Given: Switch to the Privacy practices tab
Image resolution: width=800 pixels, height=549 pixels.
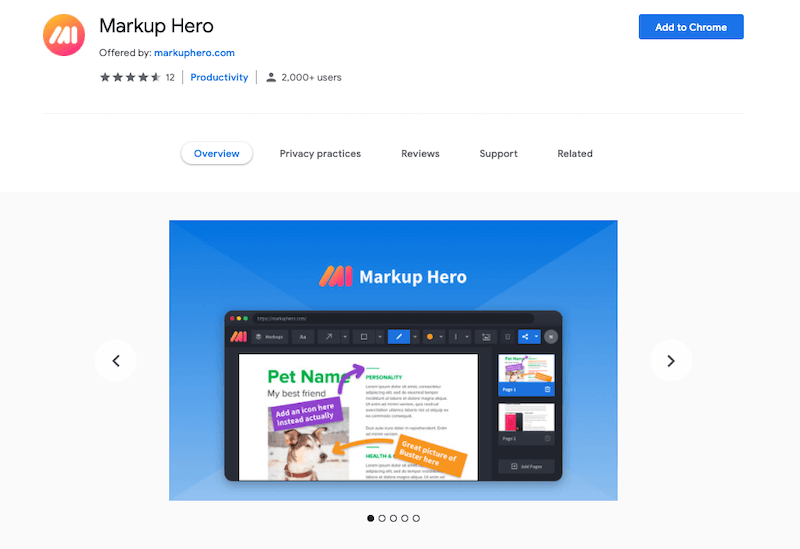Looking at the screenshot, I should (x=320, y=154).
